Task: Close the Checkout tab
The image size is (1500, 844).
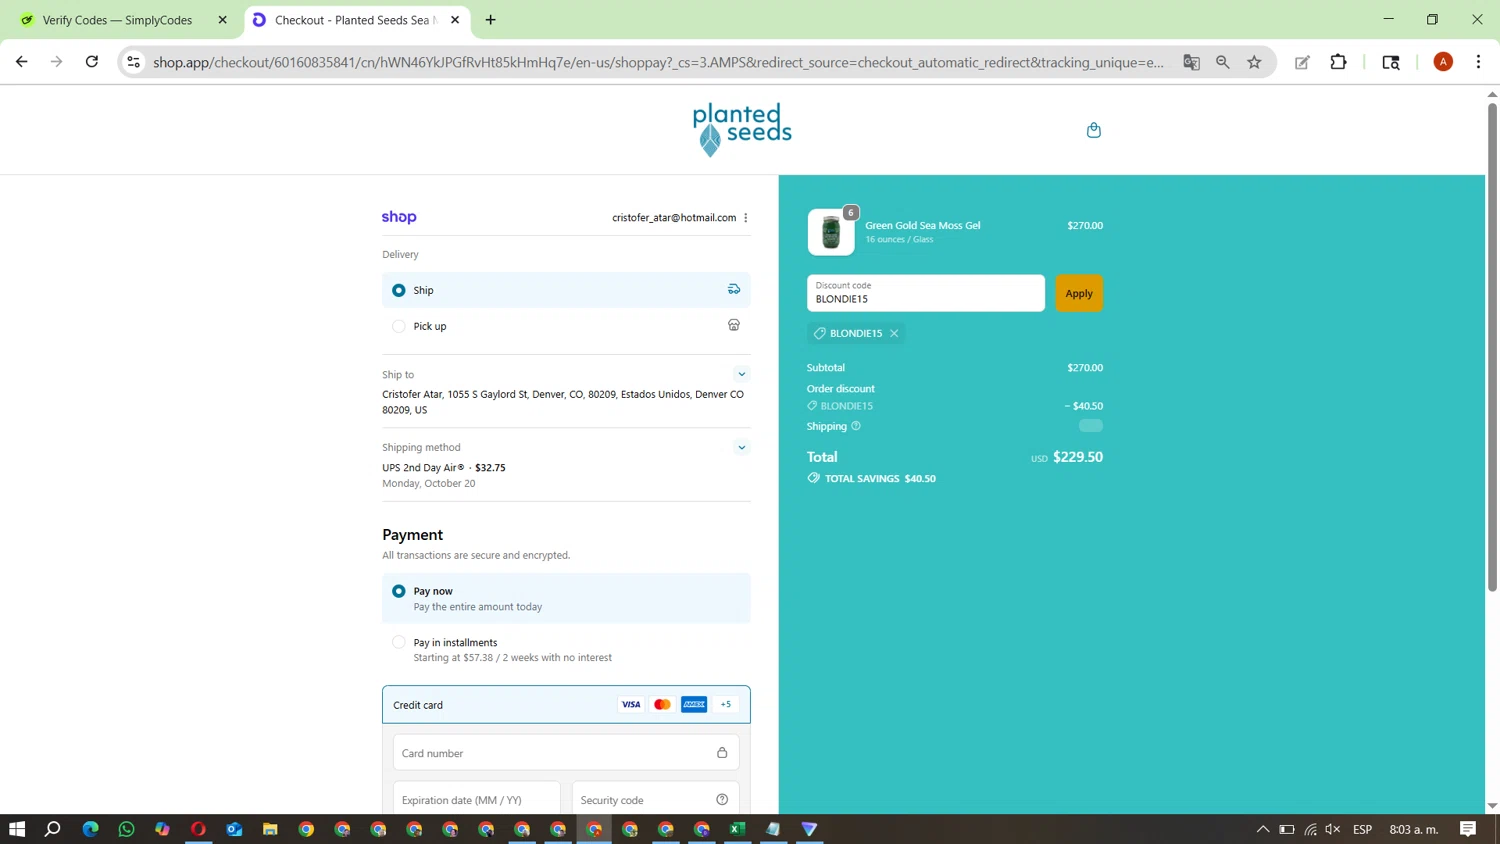Action: 455,20
